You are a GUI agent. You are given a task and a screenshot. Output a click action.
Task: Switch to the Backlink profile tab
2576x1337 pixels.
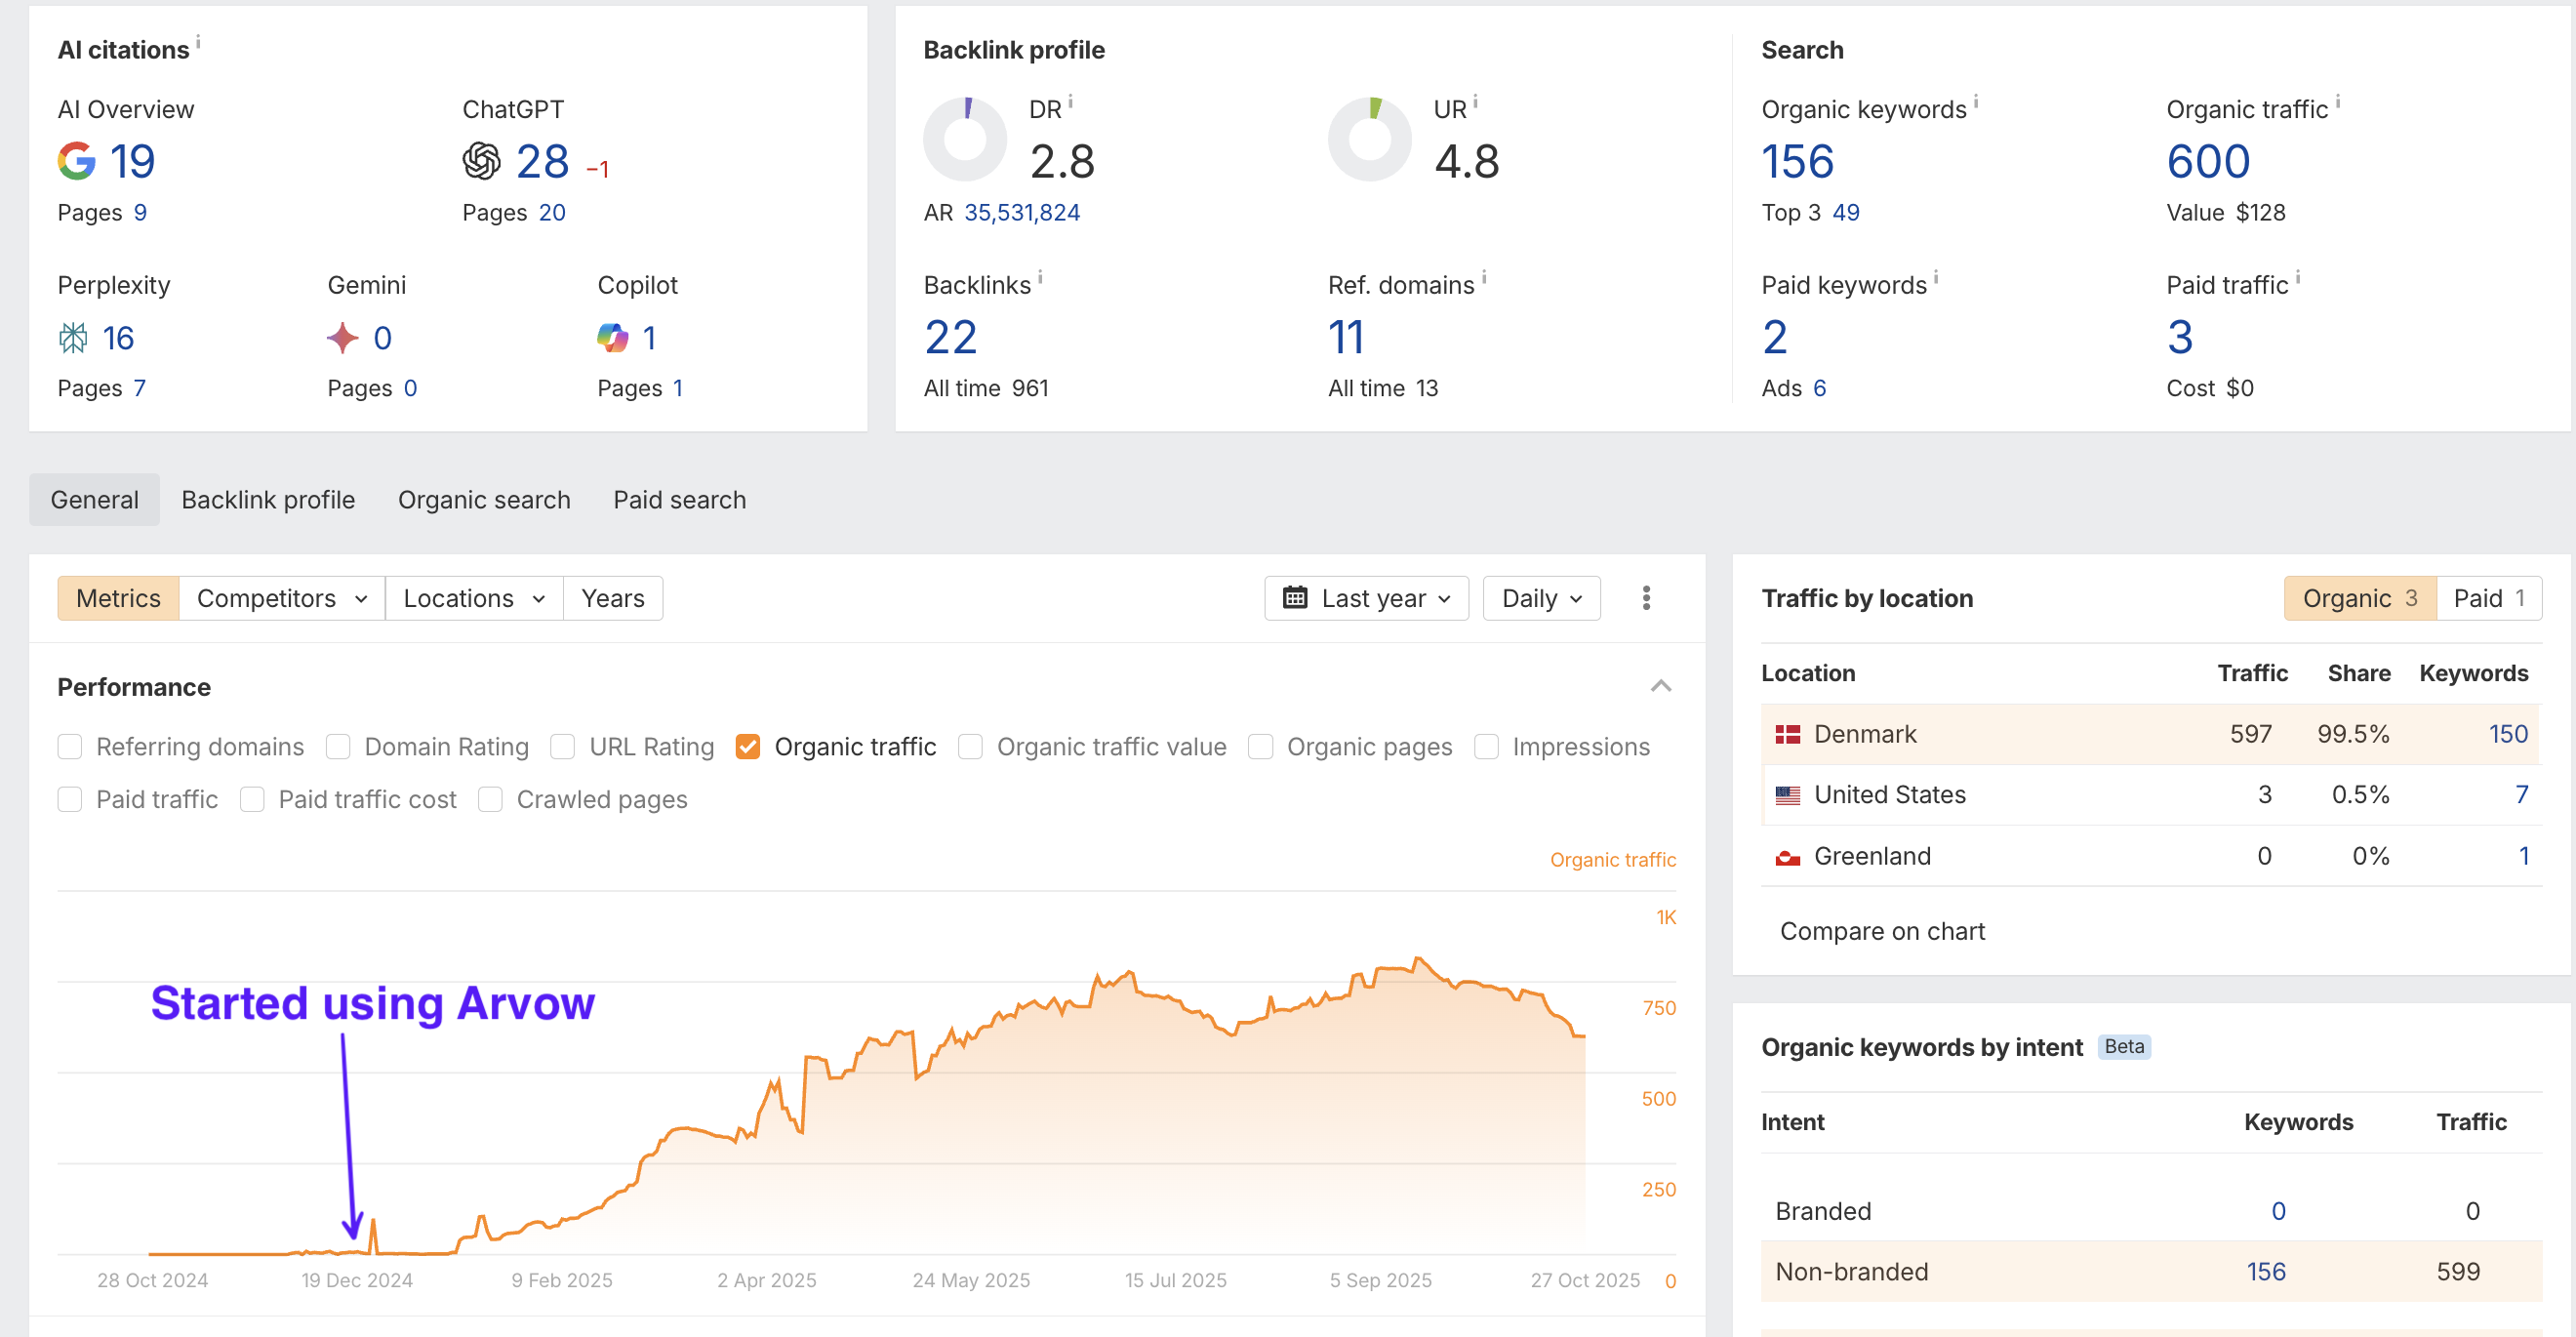(x=268, y=500)
